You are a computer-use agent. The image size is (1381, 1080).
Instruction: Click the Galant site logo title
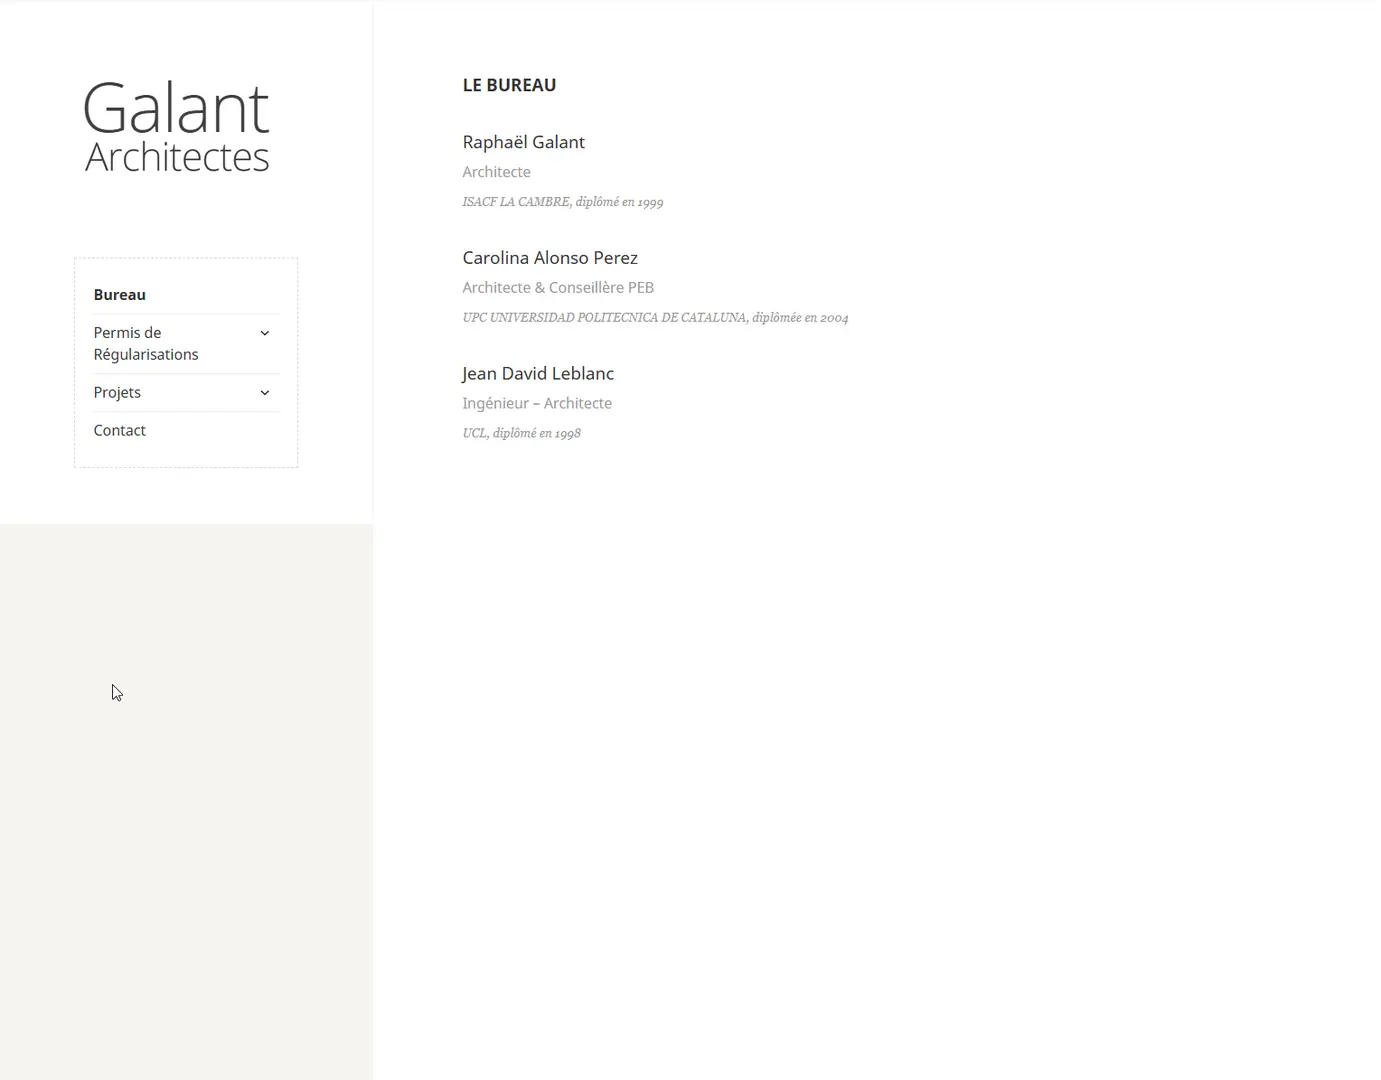coord(176,108)
